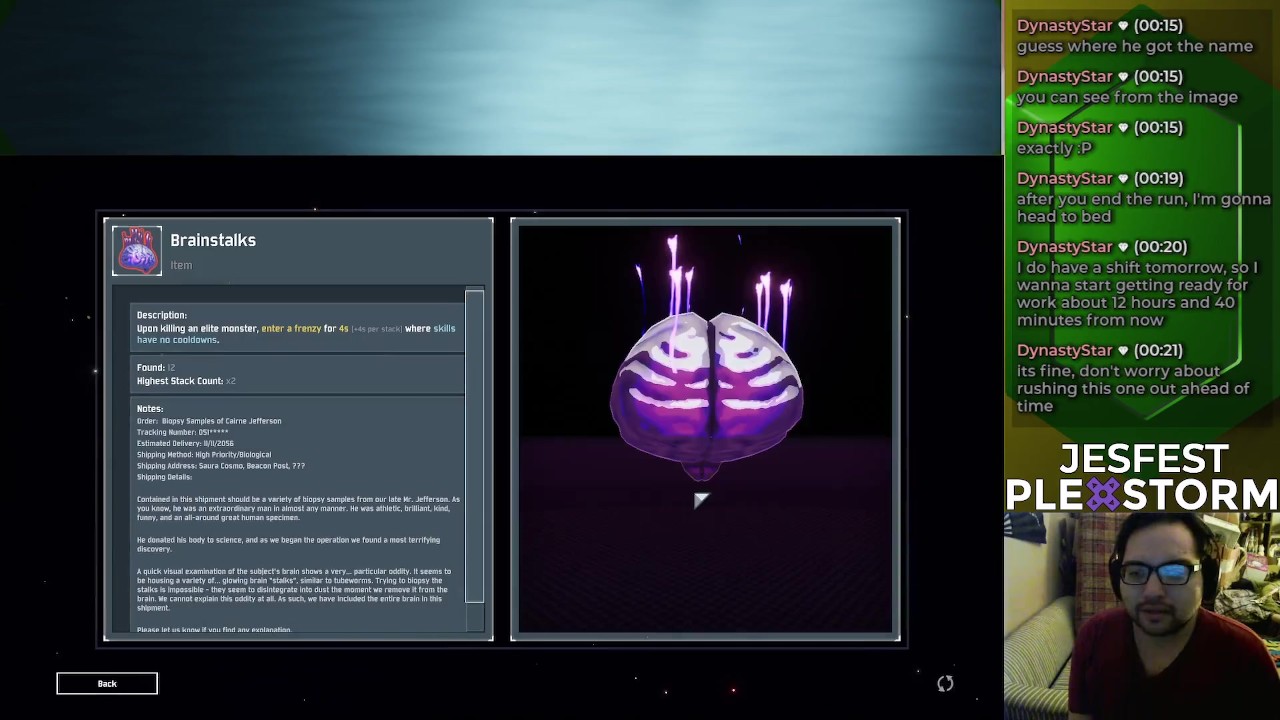This screenshot has width=1280, height=720.
Task: Click the circular arrows icon at bottom right
Action: pos(945,683)
